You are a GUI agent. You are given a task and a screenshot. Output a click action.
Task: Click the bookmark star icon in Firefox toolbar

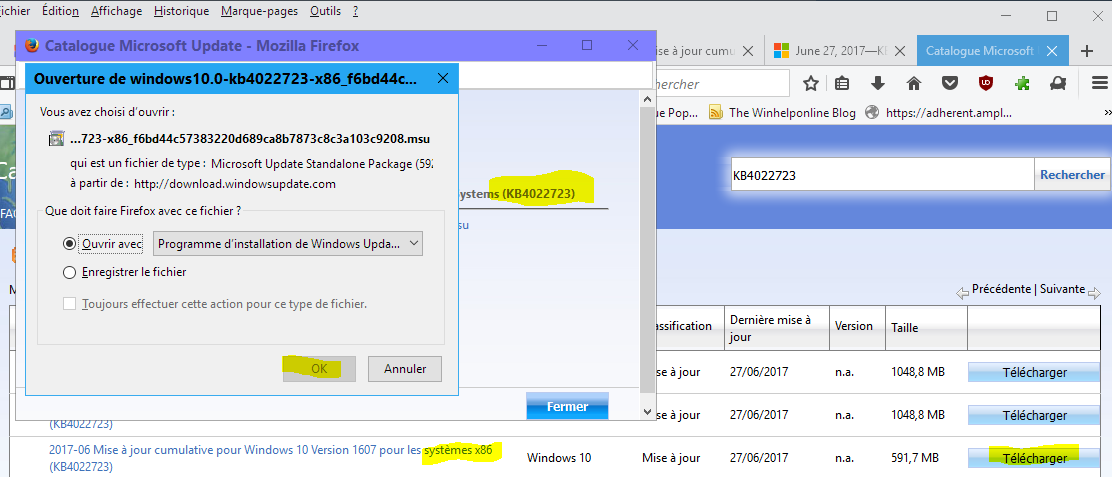[811, 84]
